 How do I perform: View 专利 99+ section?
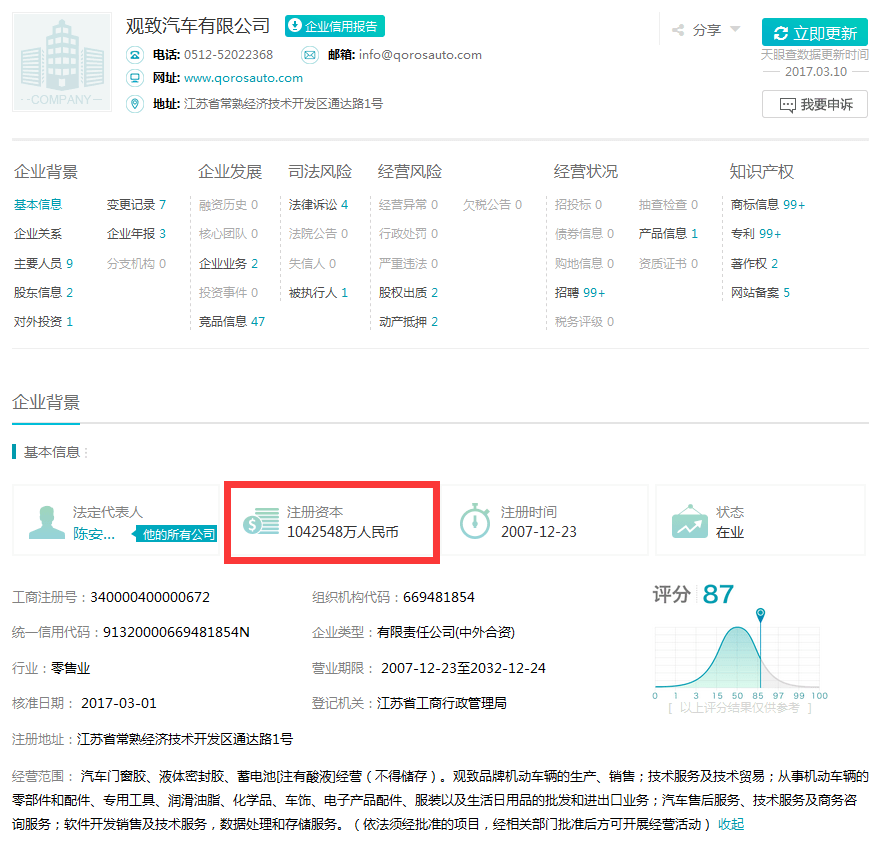[756, 233]
